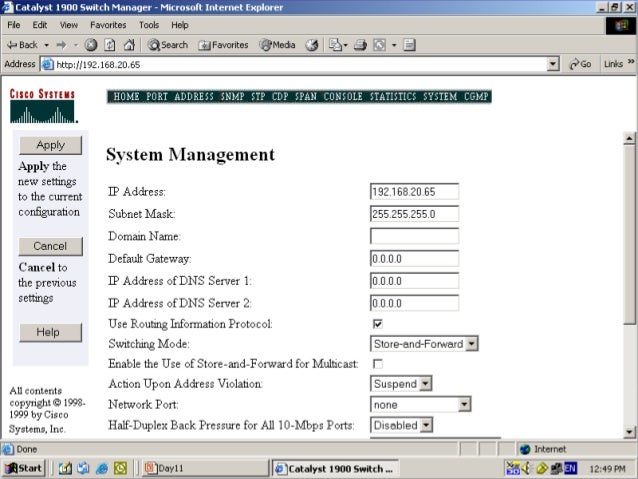This screenshot has height=479, width=638.
Task: Open the File menu
Action: (14, 25)
